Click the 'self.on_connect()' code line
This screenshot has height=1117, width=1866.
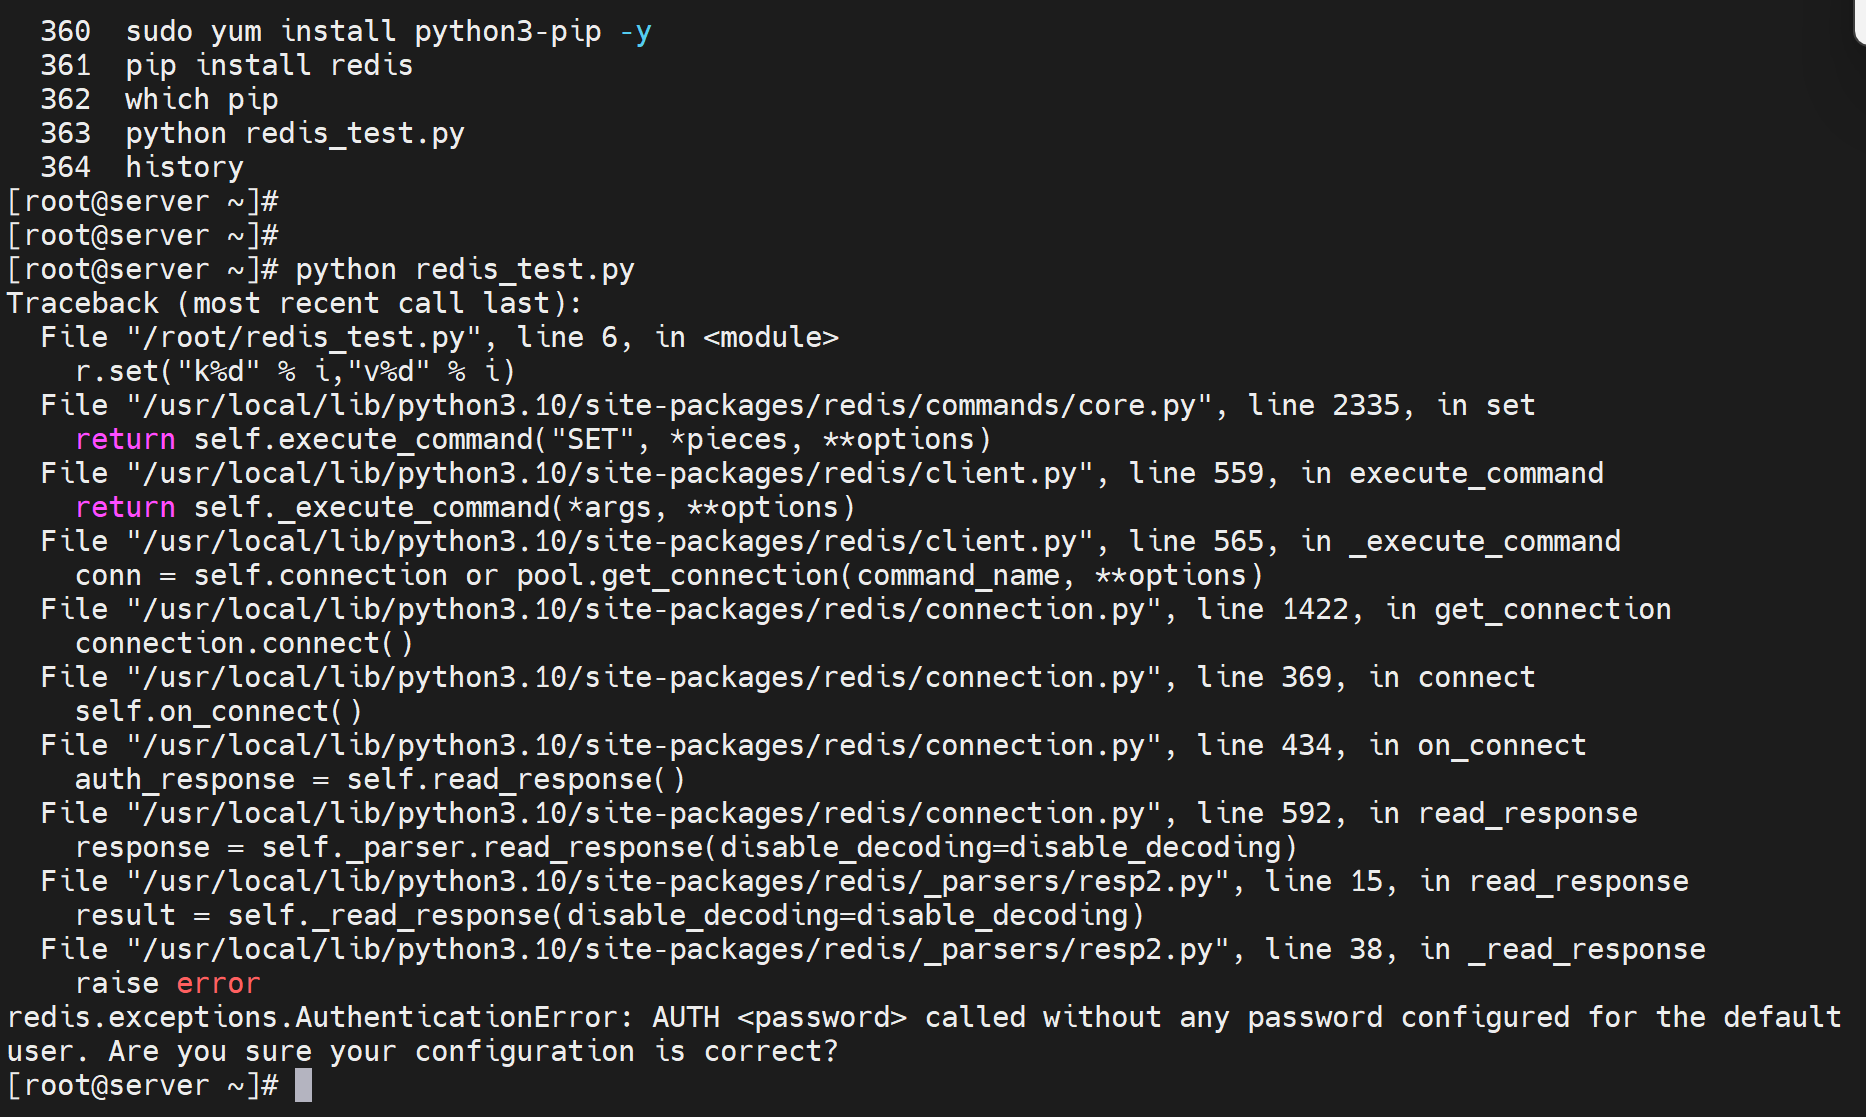[x=218, y=711]
